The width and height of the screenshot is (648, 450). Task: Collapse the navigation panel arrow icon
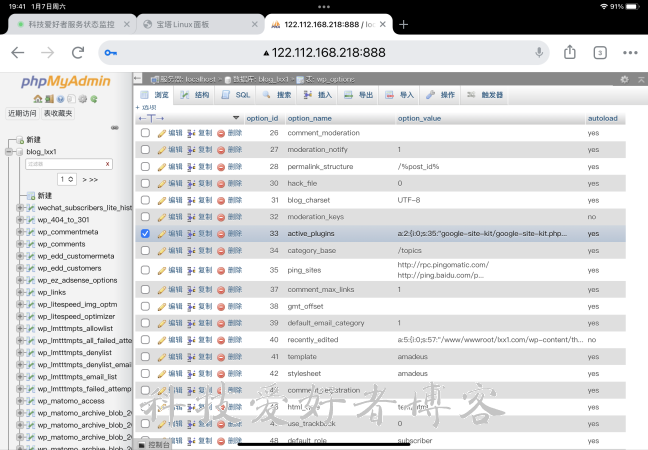tap(138, 78)
